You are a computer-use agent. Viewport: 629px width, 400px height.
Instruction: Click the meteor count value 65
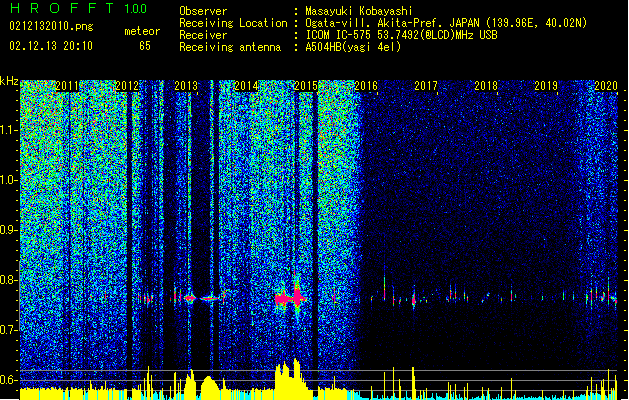(145, 46)
